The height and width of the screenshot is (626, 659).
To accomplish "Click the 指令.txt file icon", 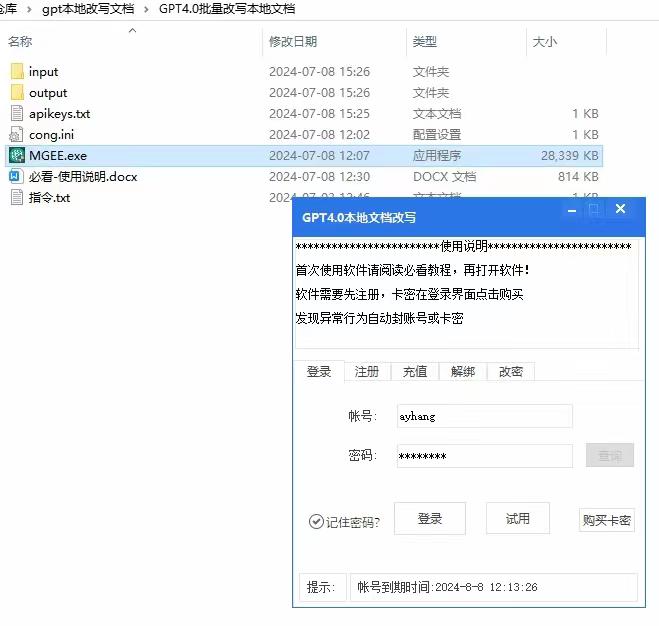I will coord(17,197).
